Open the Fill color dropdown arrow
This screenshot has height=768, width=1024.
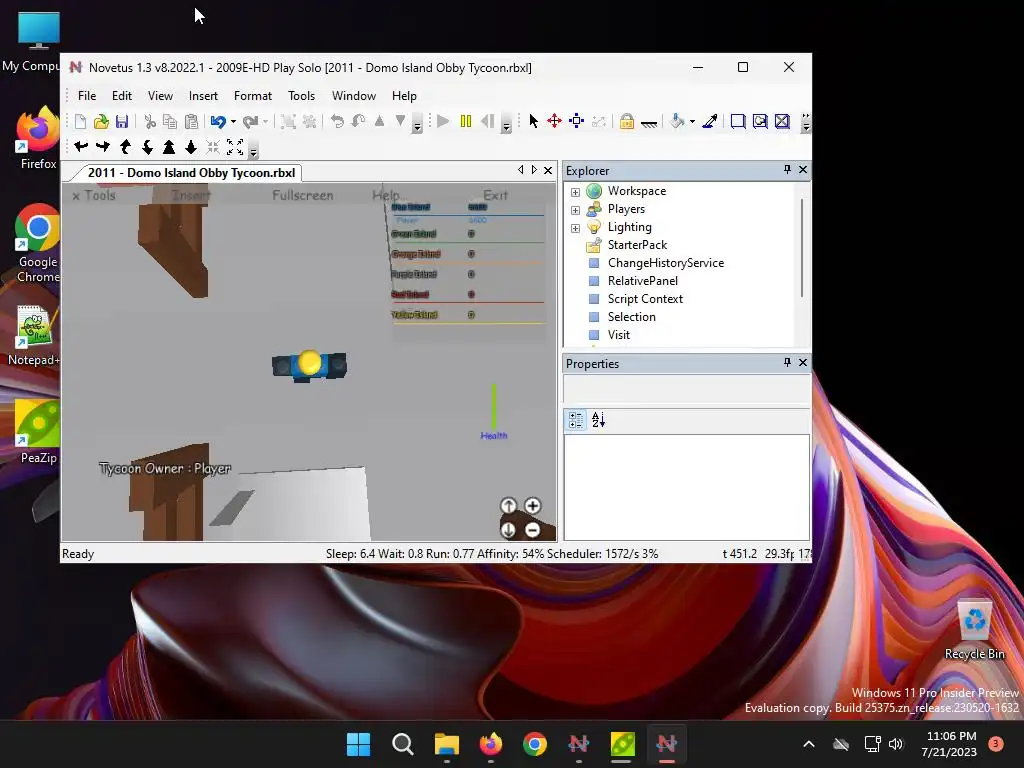point(692,121)
